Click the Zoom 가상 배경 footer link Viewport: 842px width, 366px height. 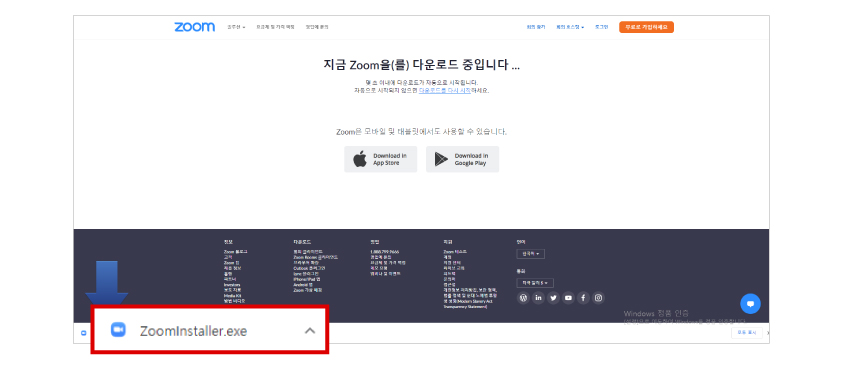(x=308, y=290)
